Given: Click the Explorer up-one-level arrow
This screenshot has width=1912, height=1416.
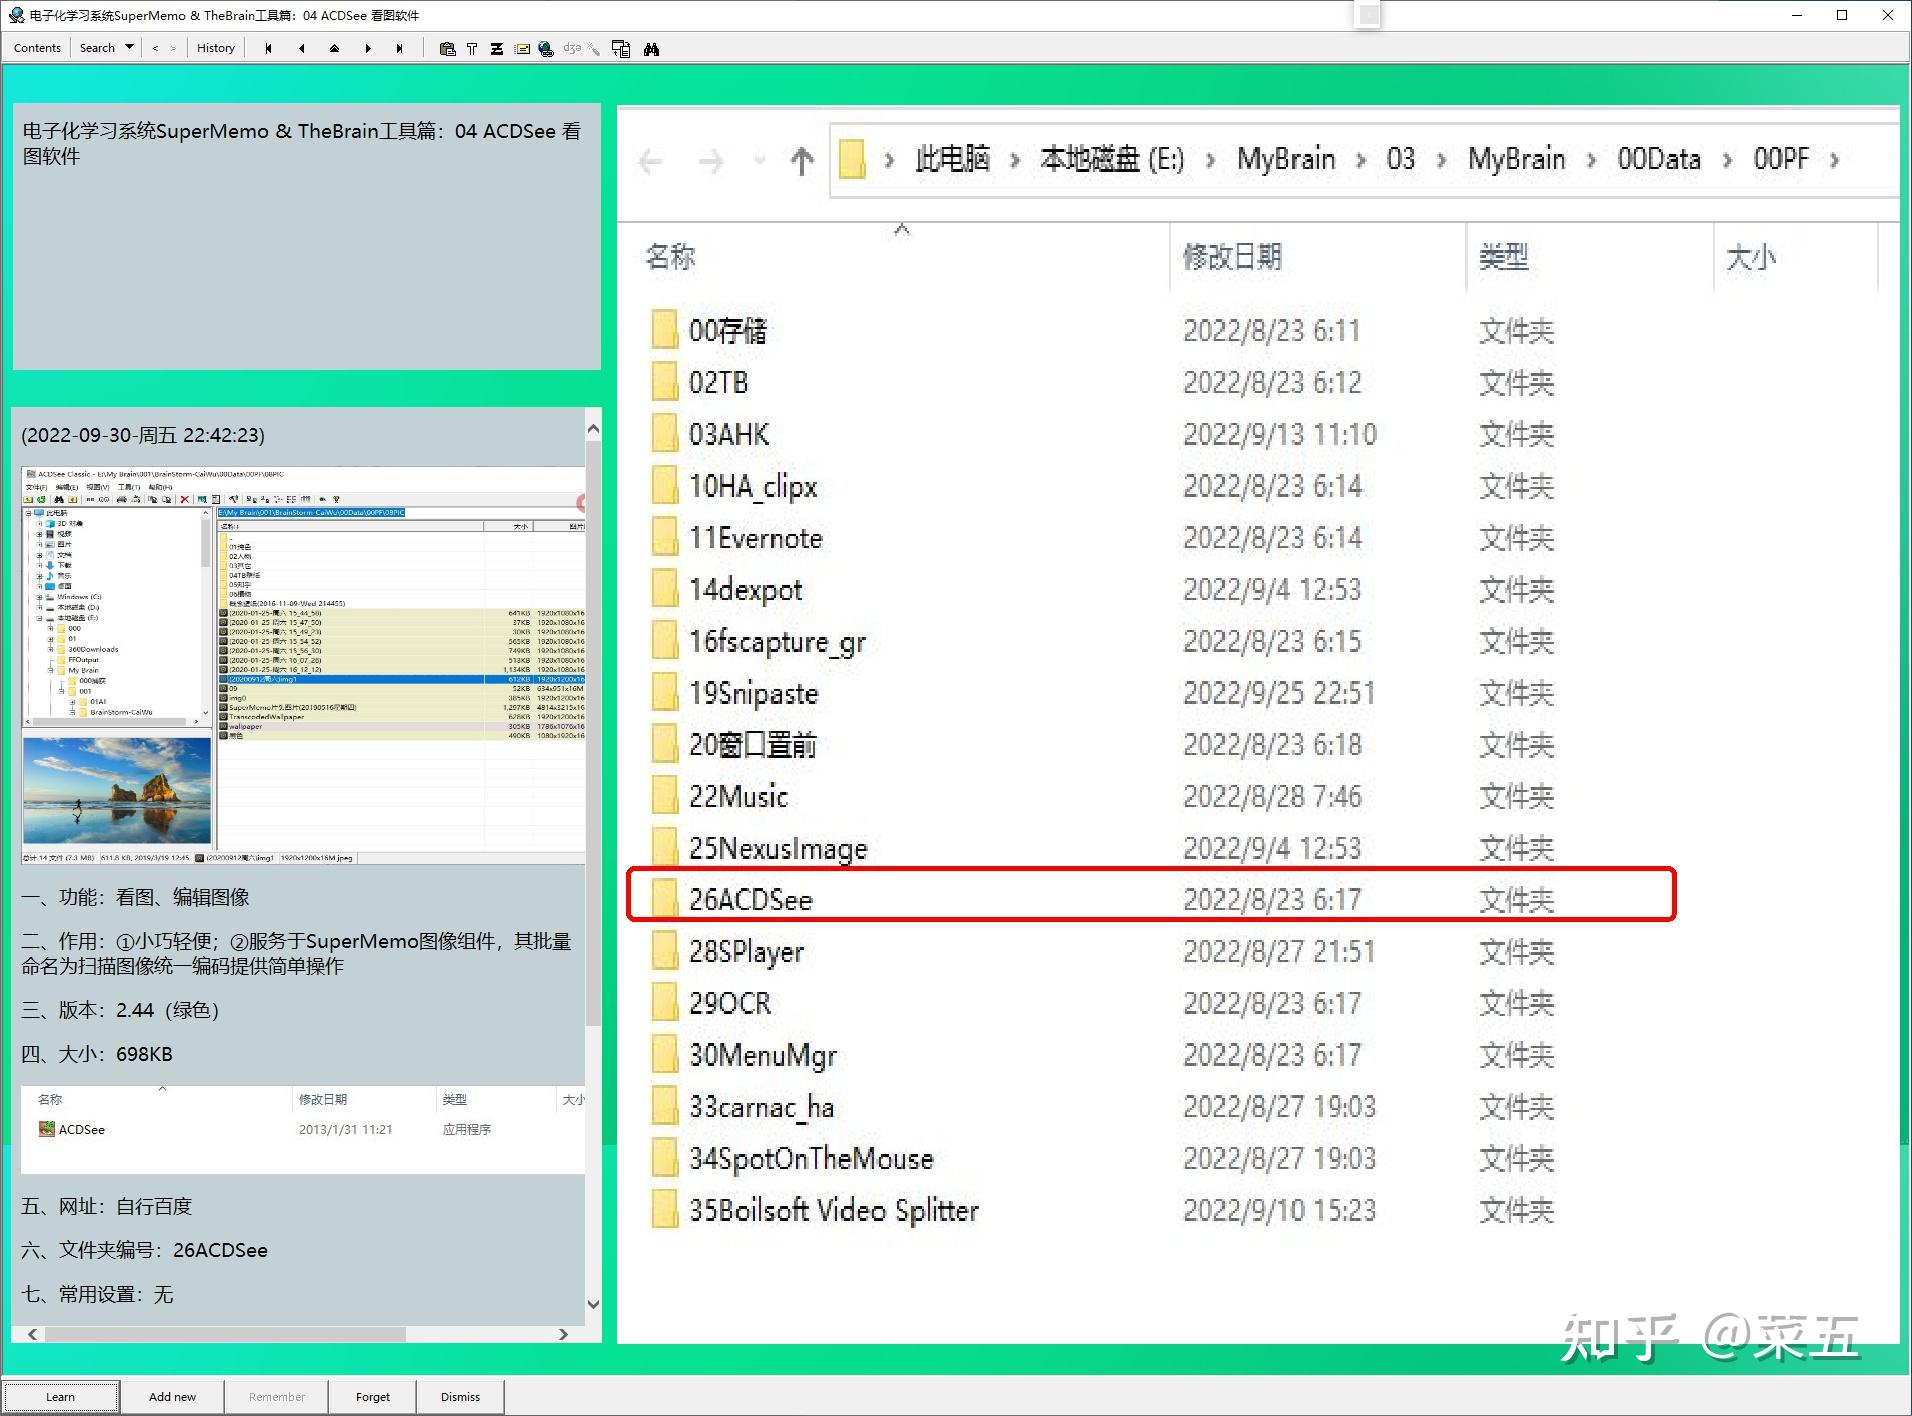Looking at the screenshot, I should tap(802, 160).
